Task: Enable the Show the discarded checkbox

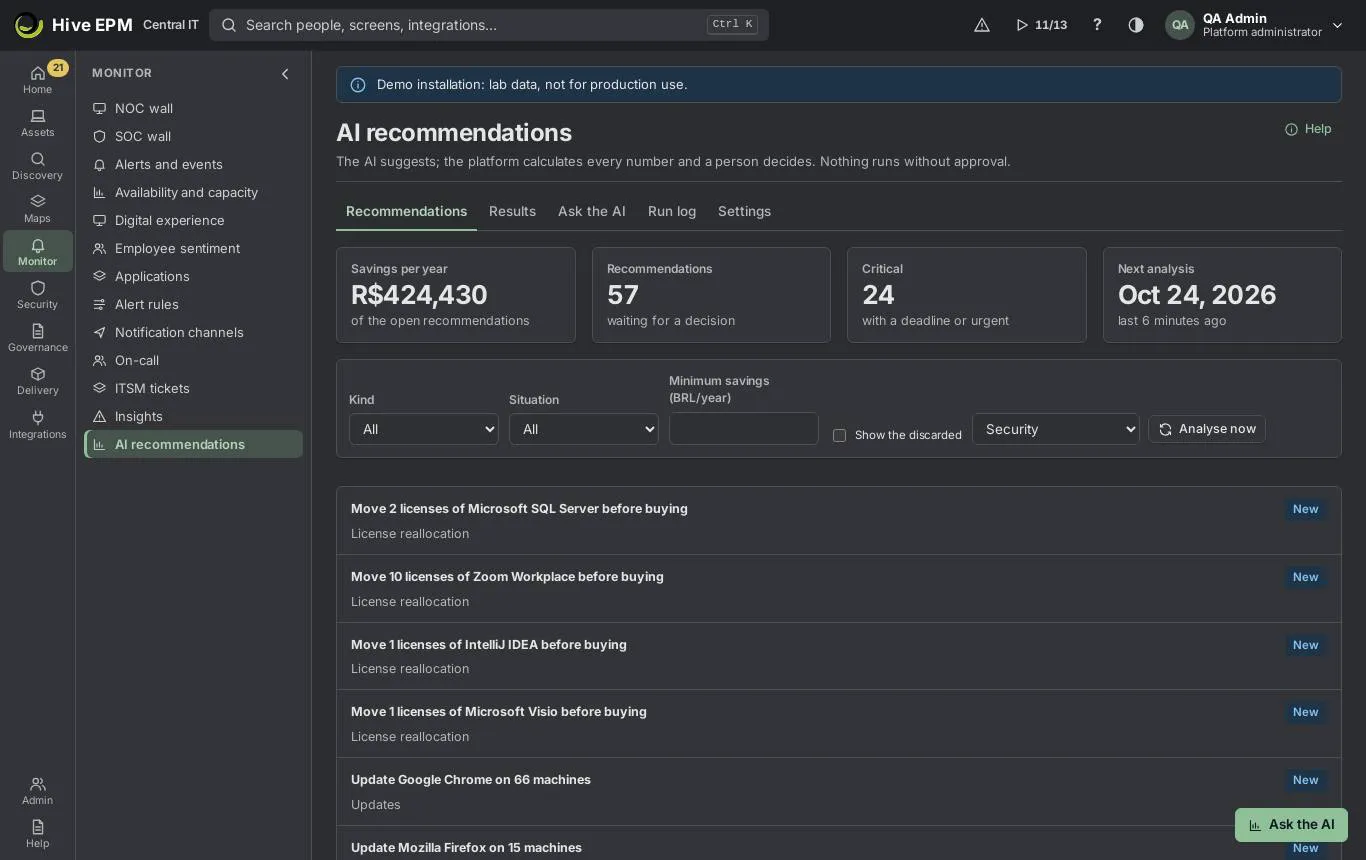Action: click(839, 435)
